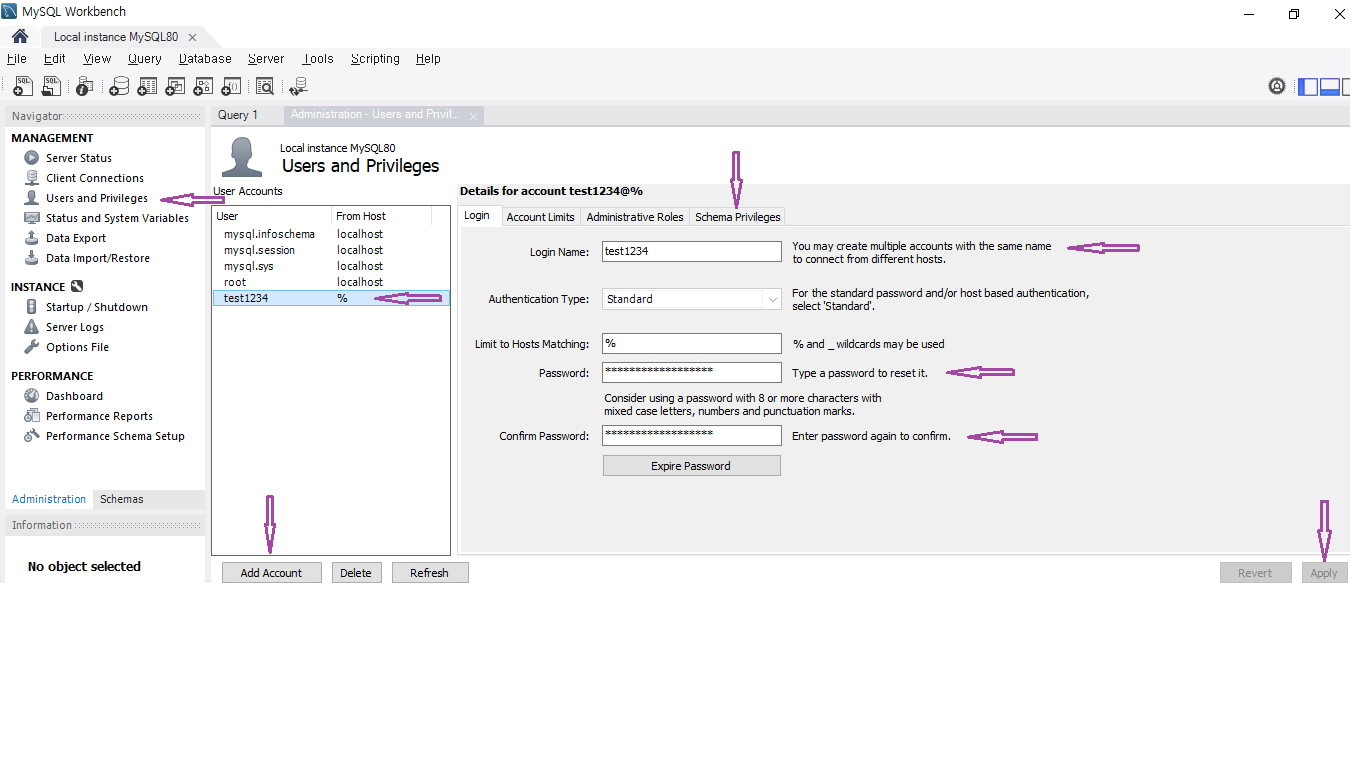Select the Administration navigator tab
Viewport: 1366px width, 764px height.
coord(49,499)
